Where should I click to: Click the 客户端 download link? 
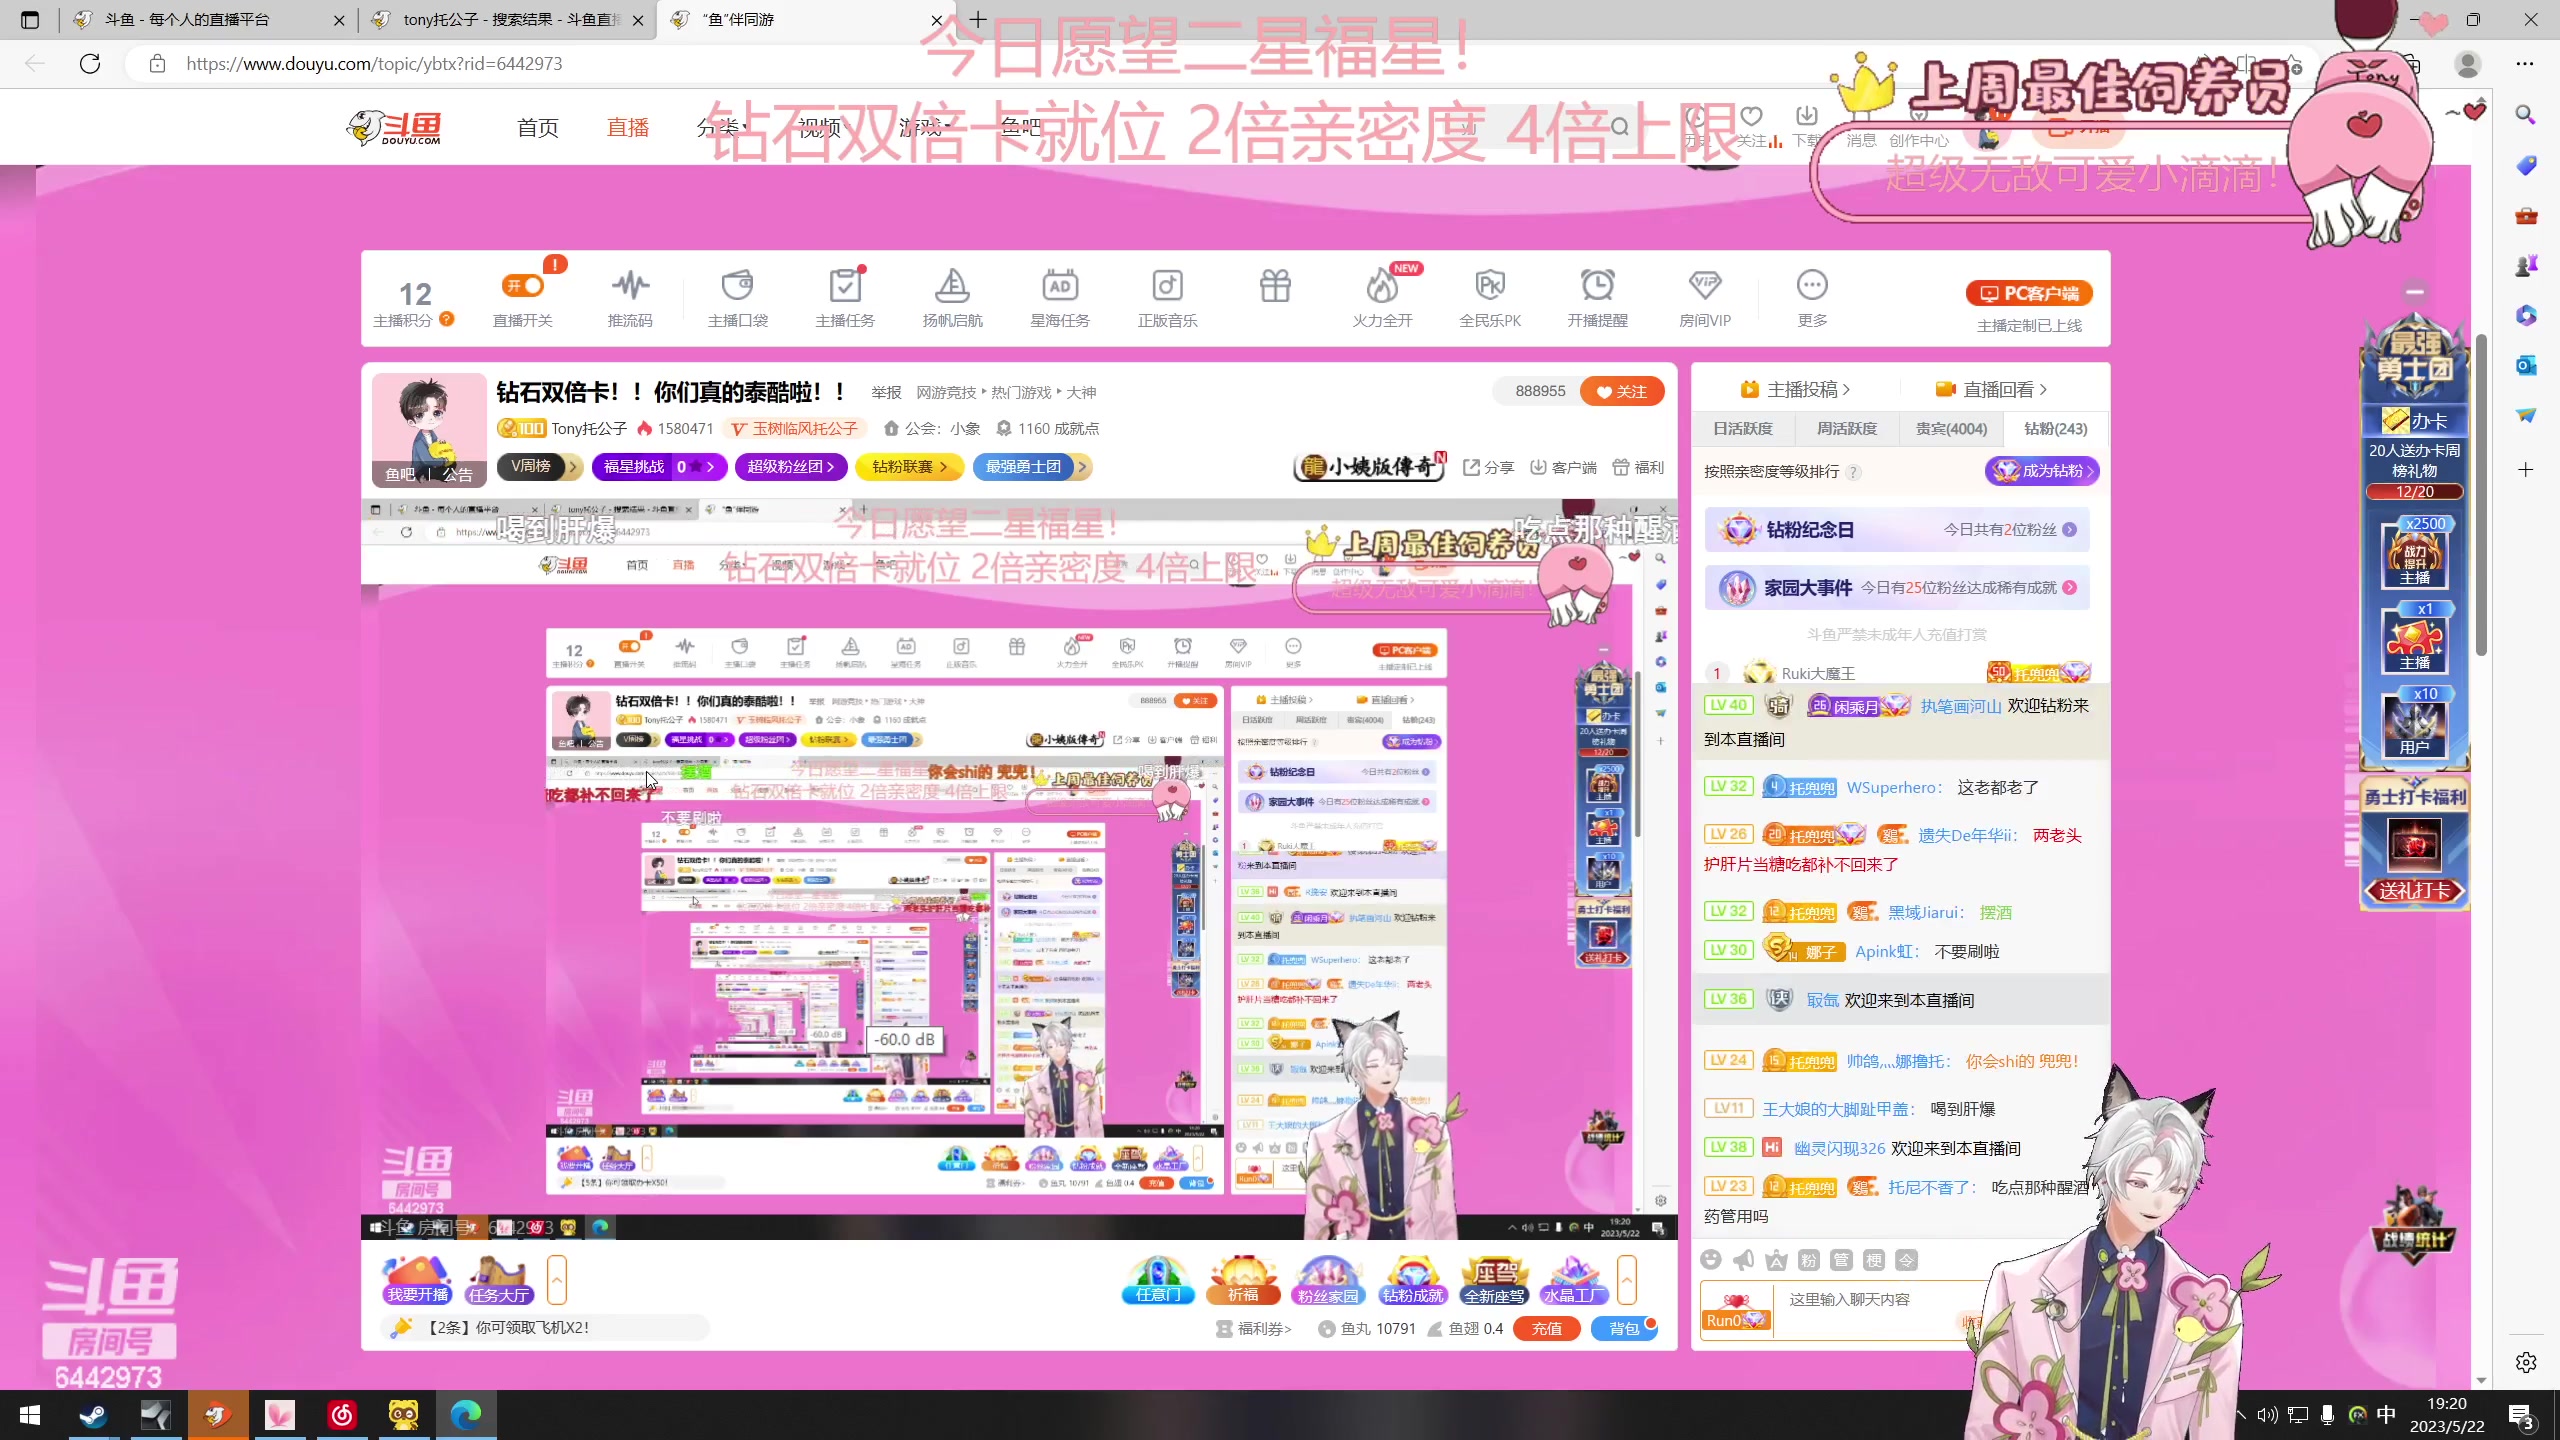pyautogui.click(x=1563, y=467)
